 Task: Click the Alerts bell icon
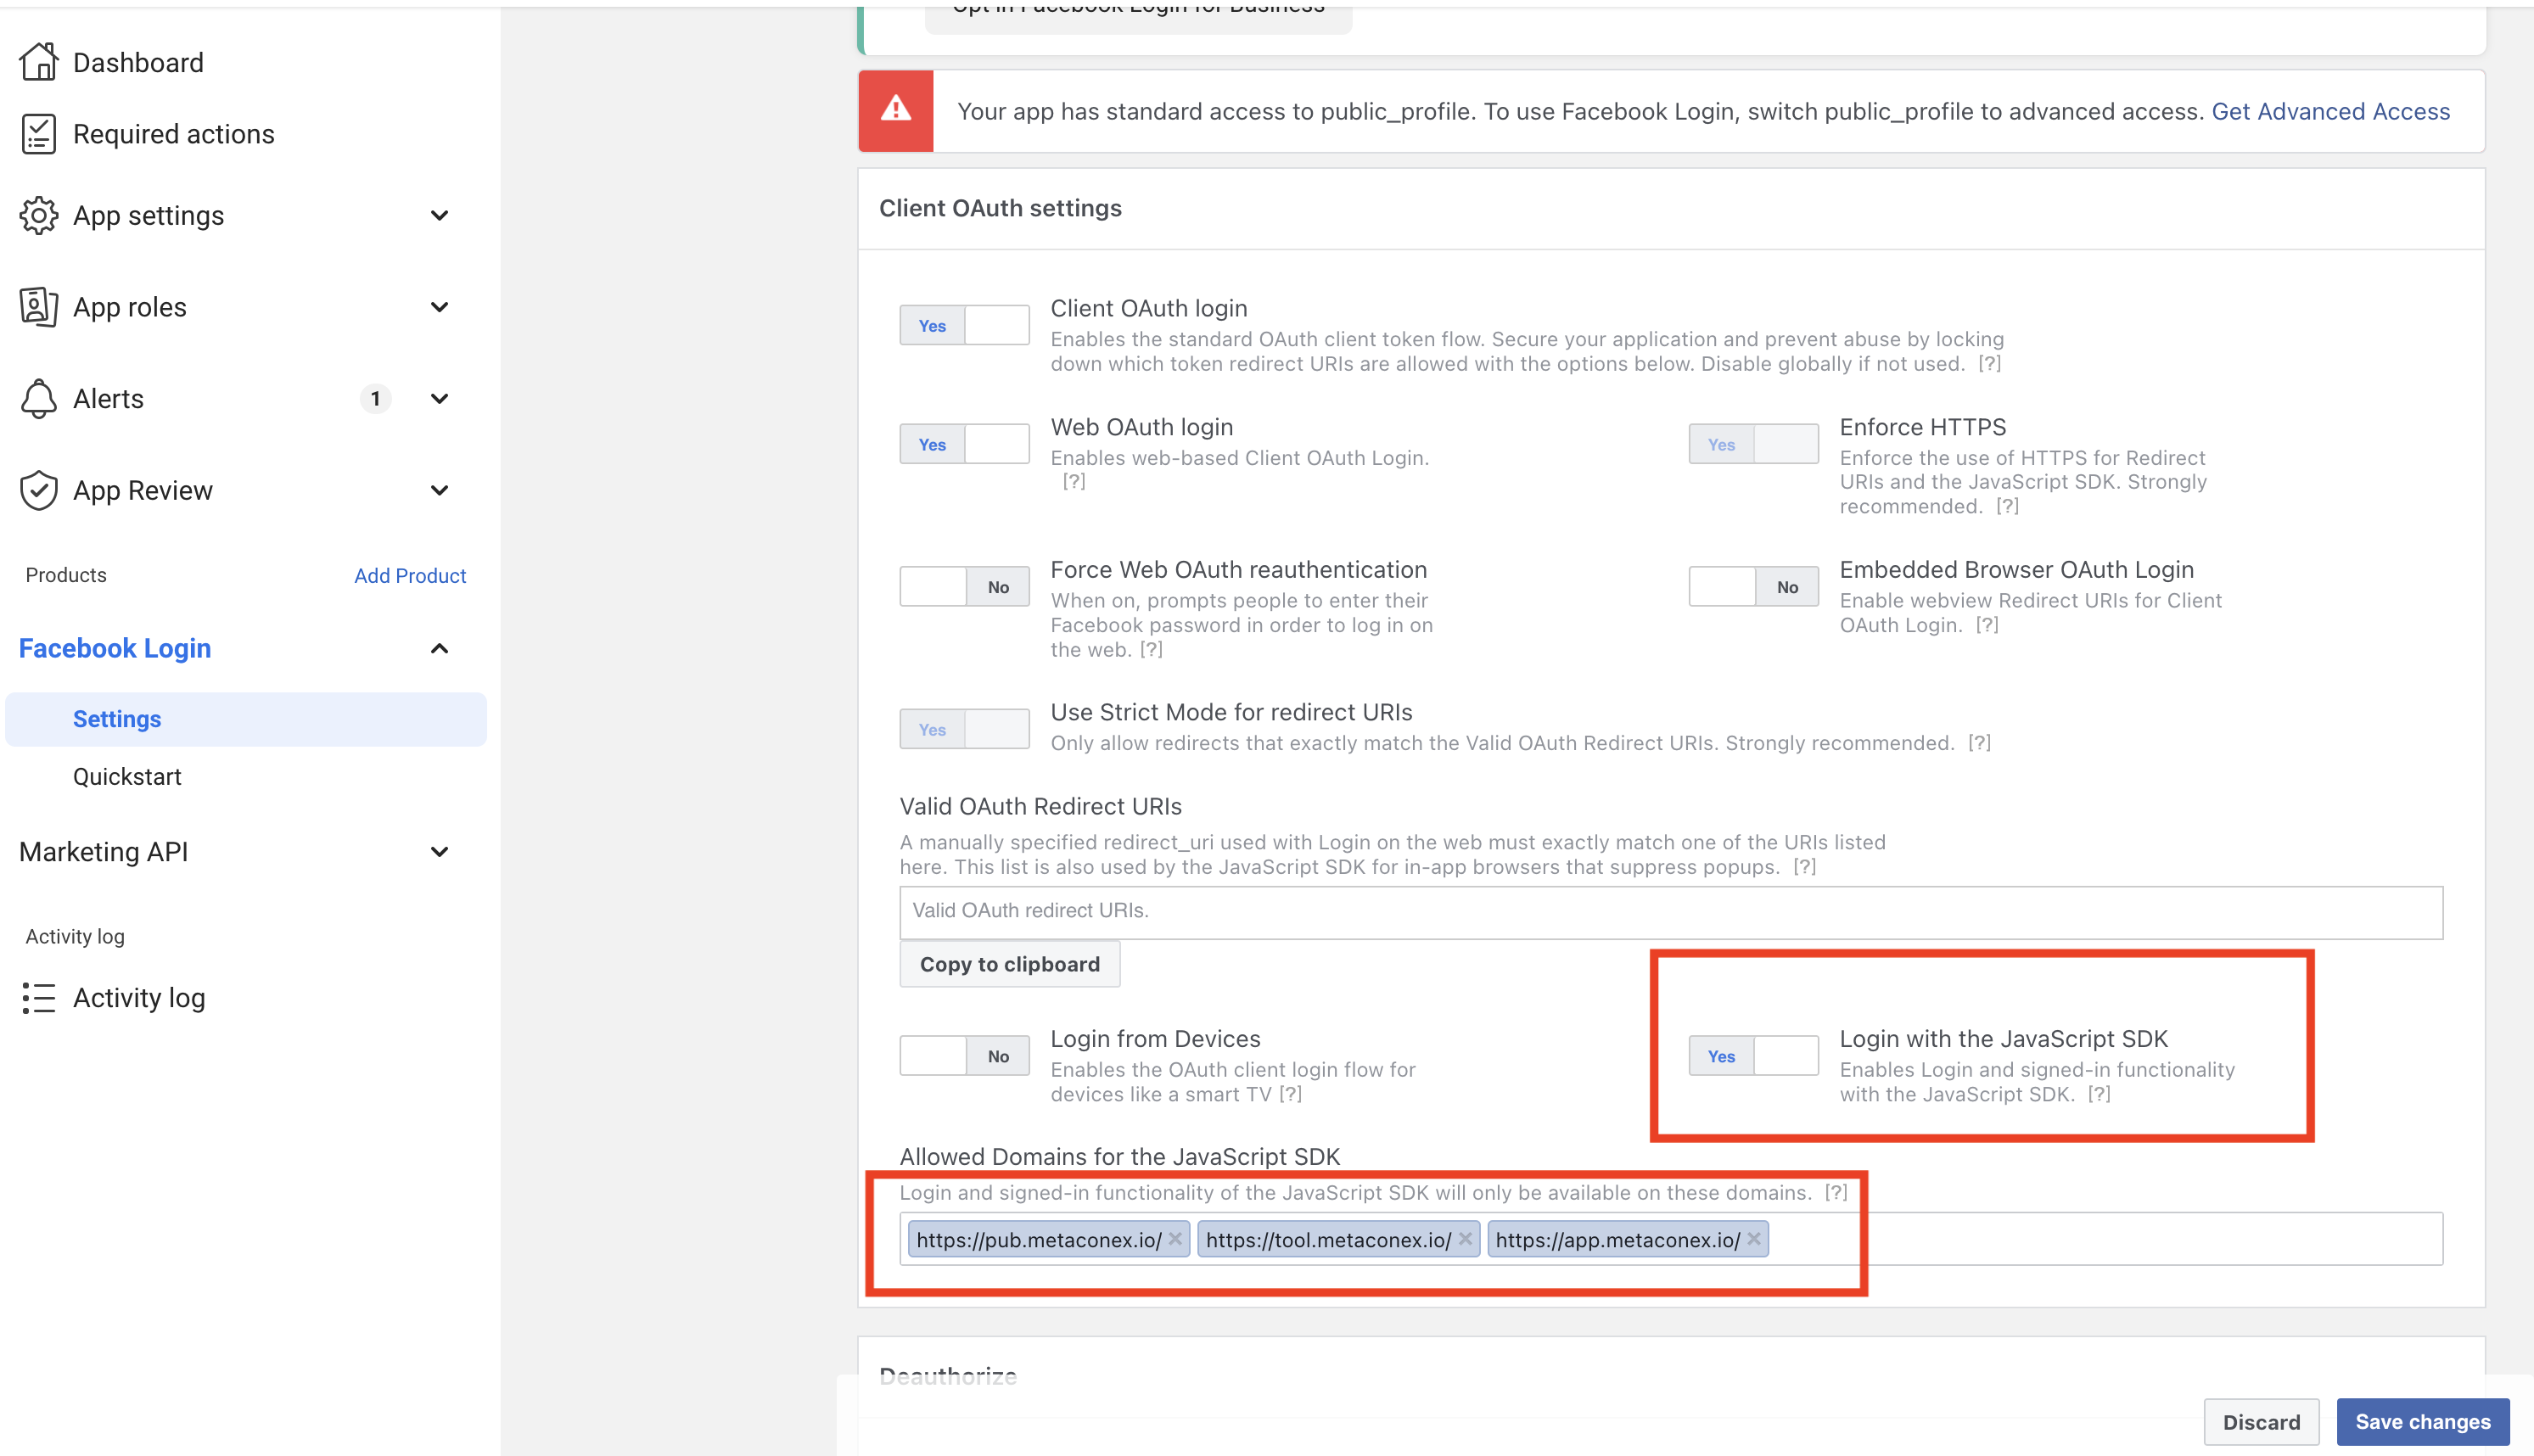(x=38, y=399)
